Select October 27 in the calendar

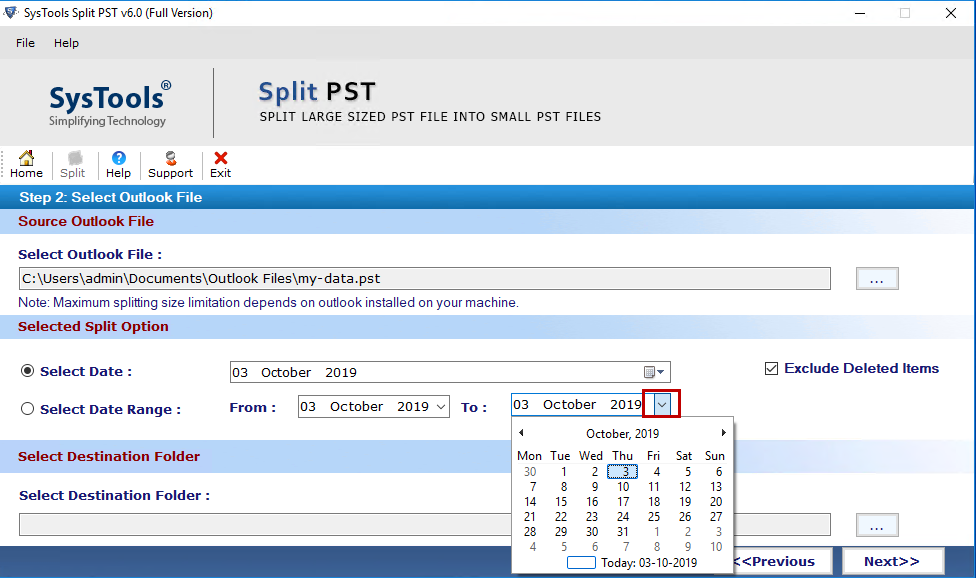coord(716,516)
